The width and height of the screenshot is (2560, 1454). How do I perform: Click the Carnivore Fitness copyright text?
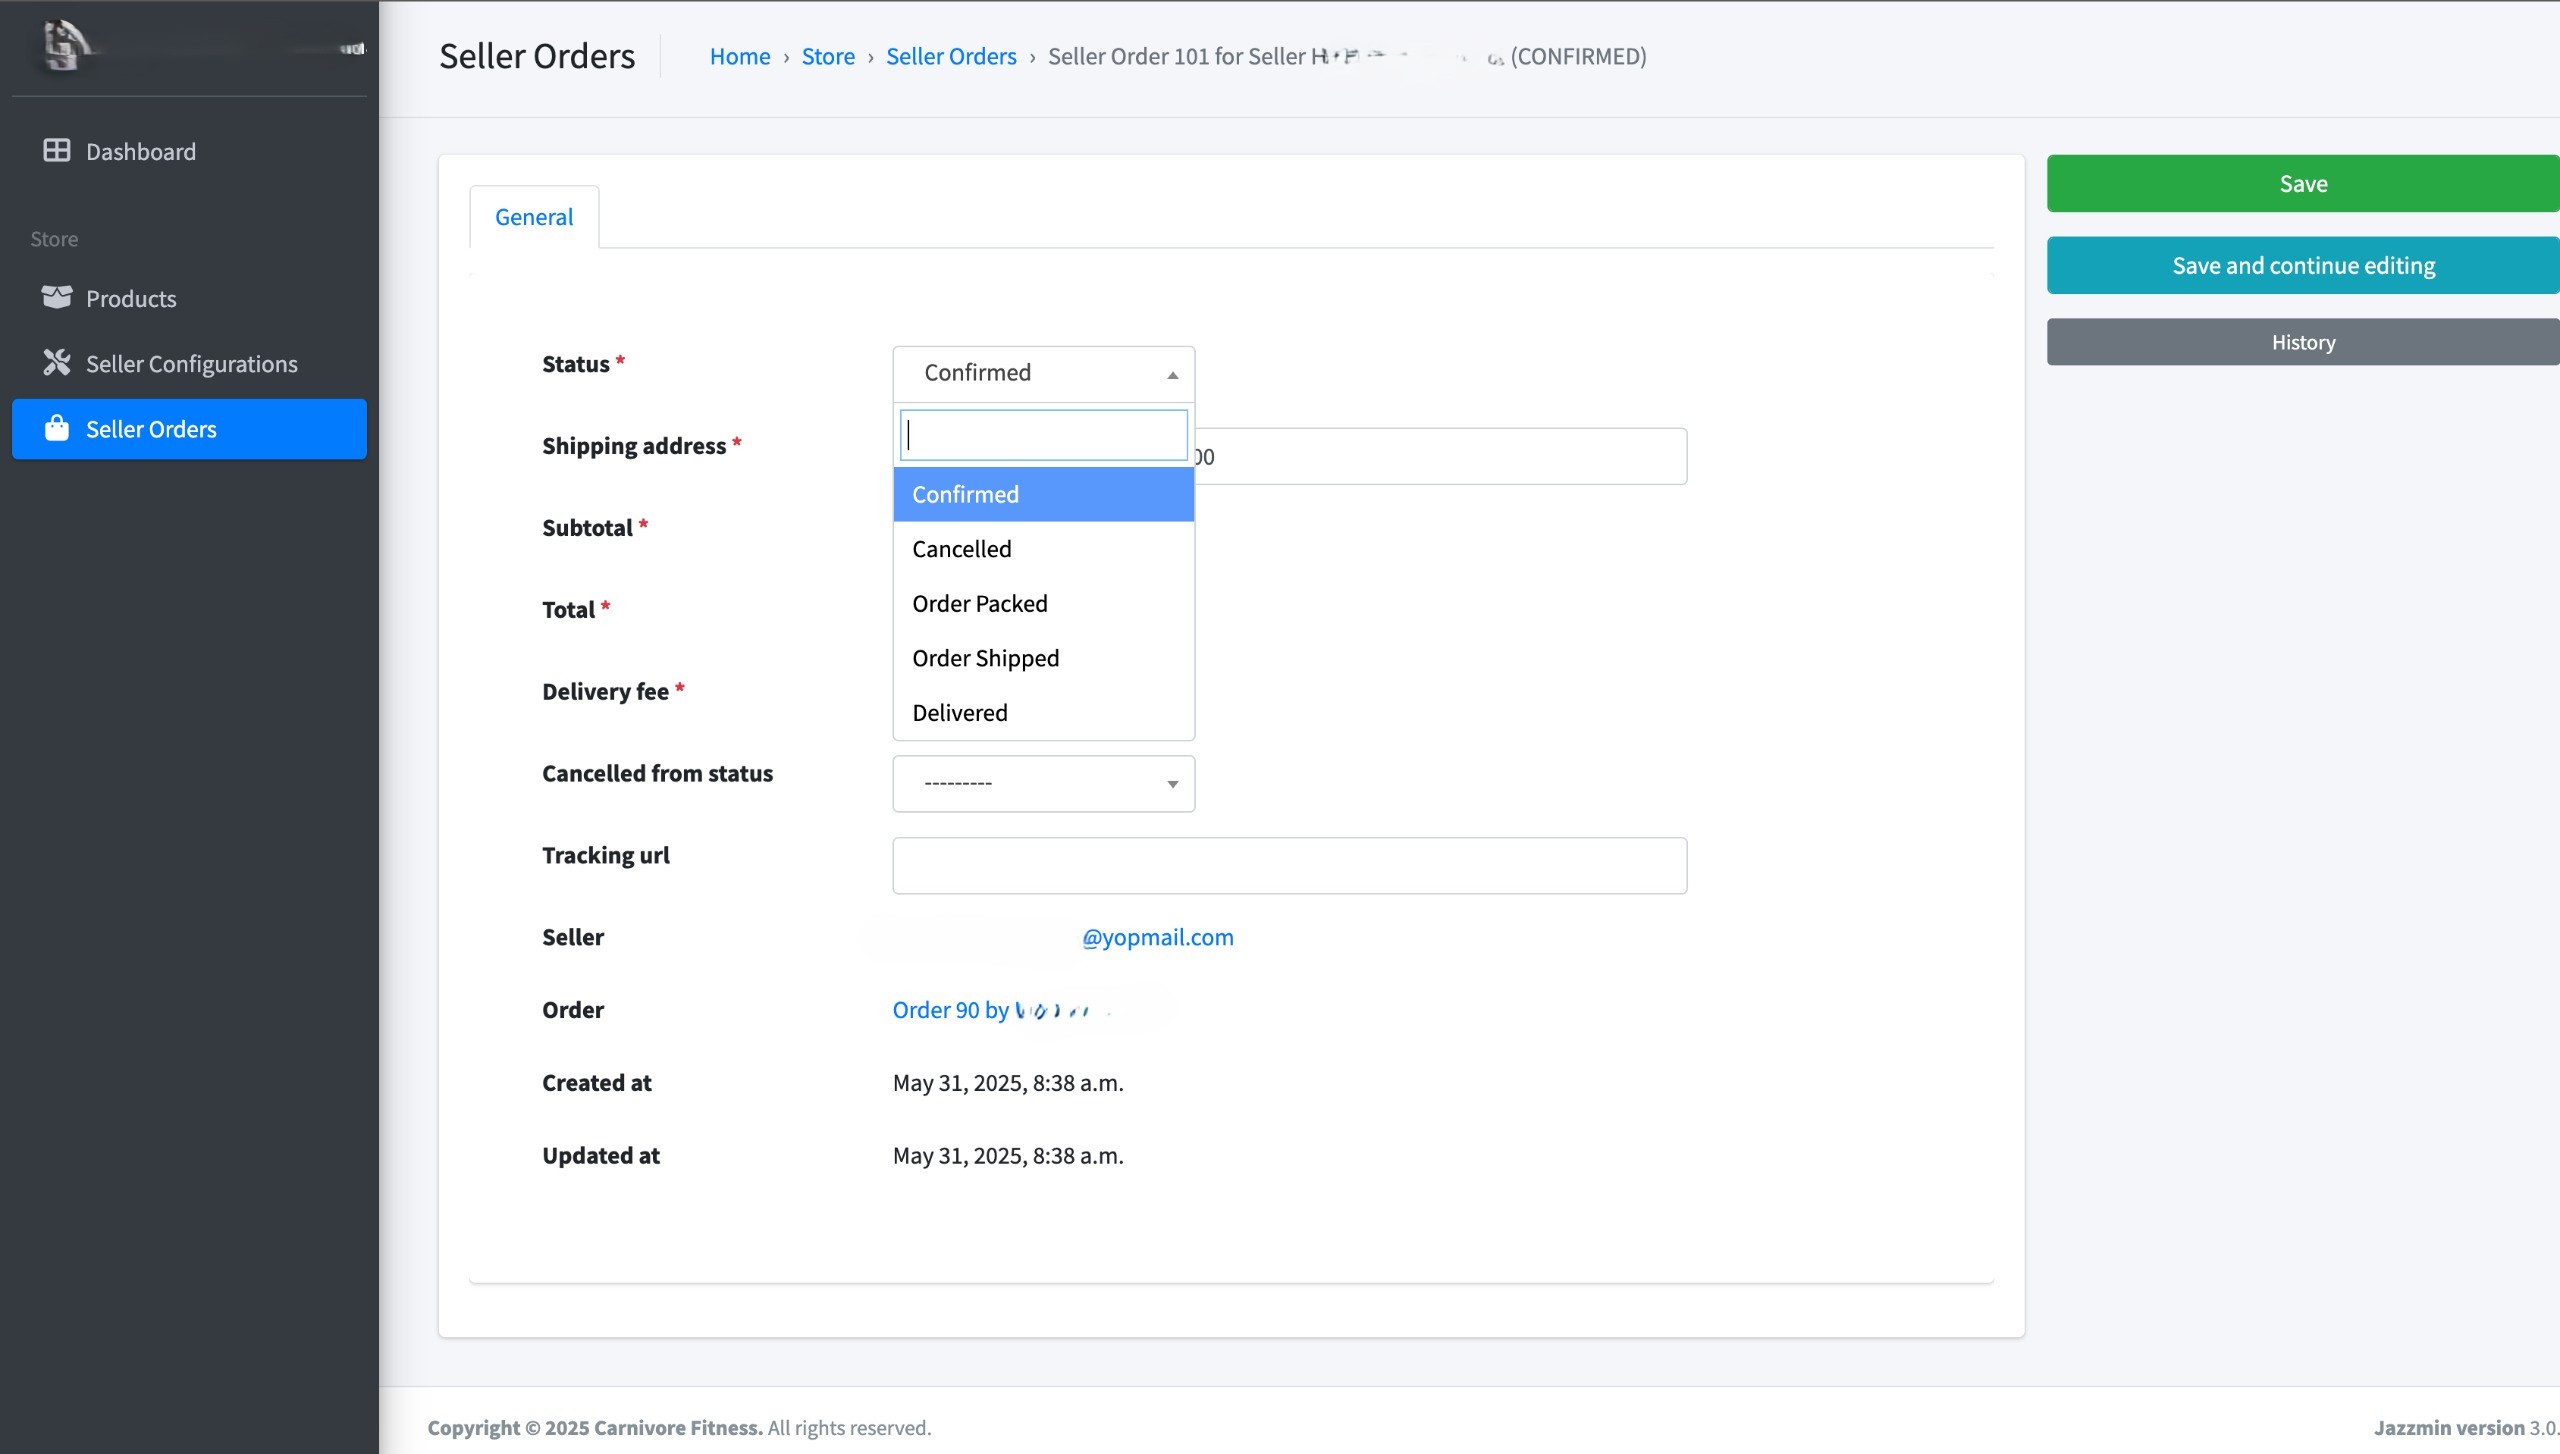679,1427
